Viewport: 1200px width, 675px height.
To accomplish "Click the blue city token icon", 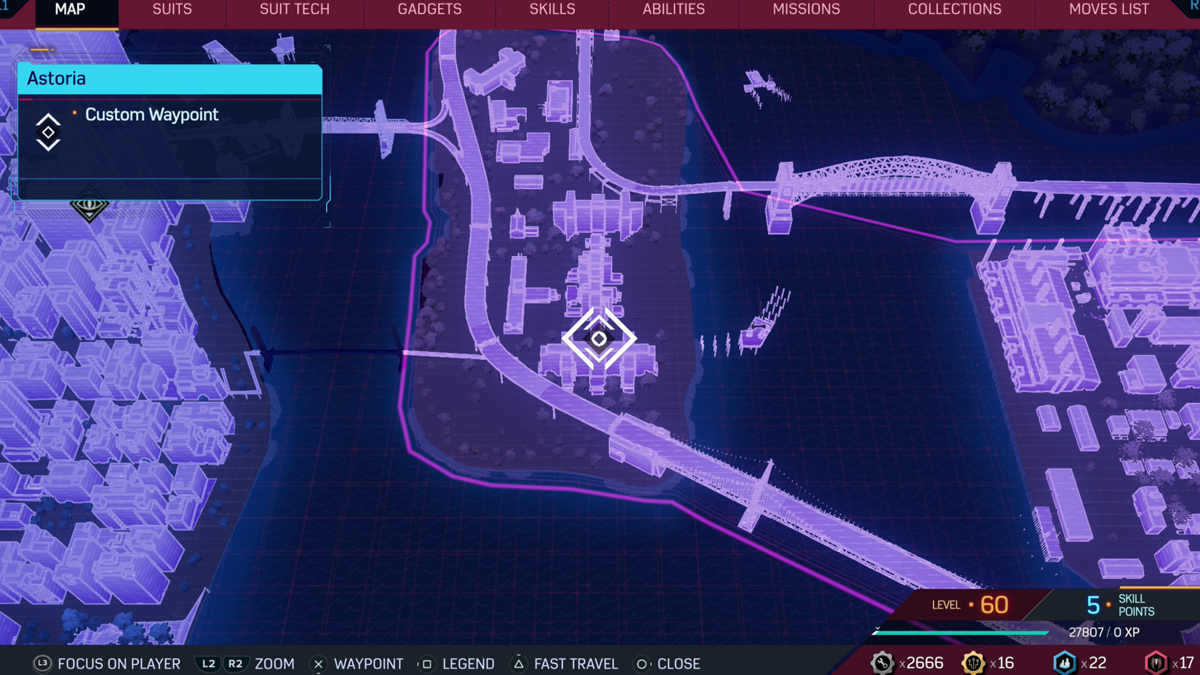I will tap(1064, 662).
